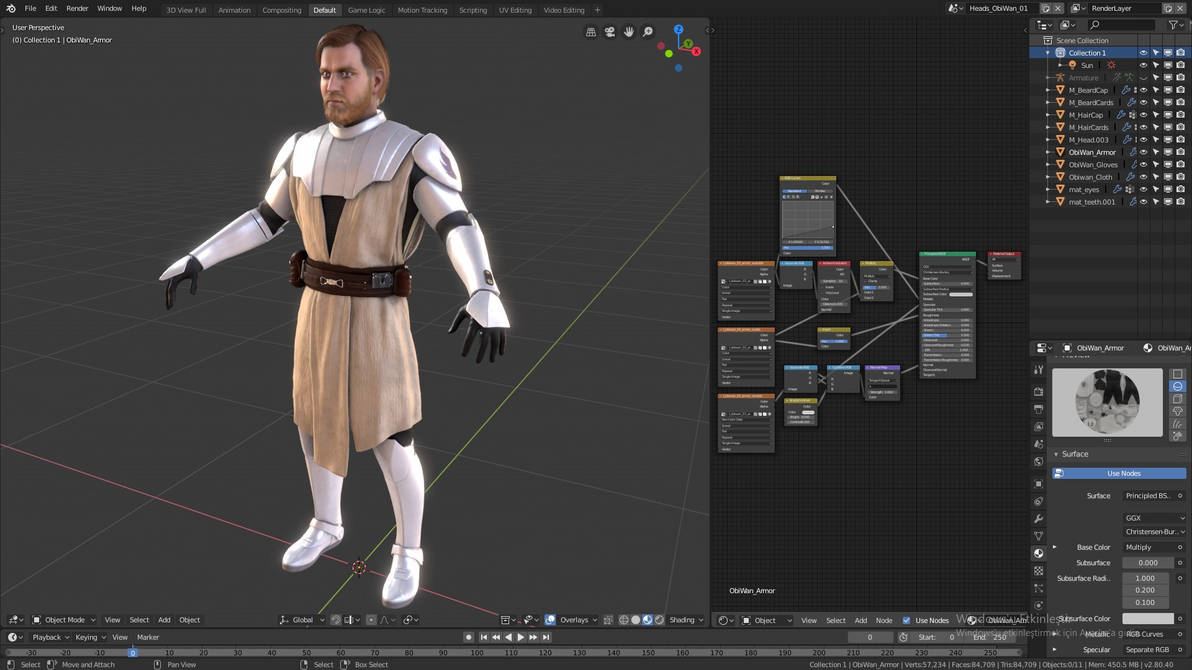The width and height of the screenshot is (1192, 670).
Task: Toggle X-ray display in viewport header
Action: (608, 620)
